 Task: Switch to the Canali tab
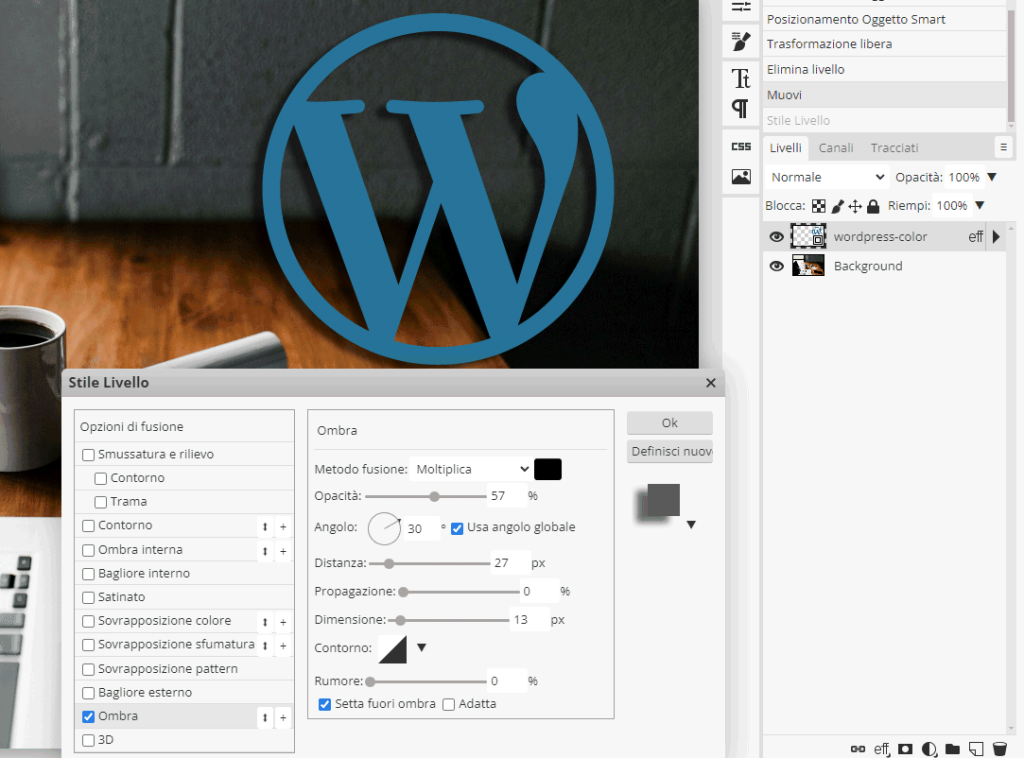tap(836, 148)
